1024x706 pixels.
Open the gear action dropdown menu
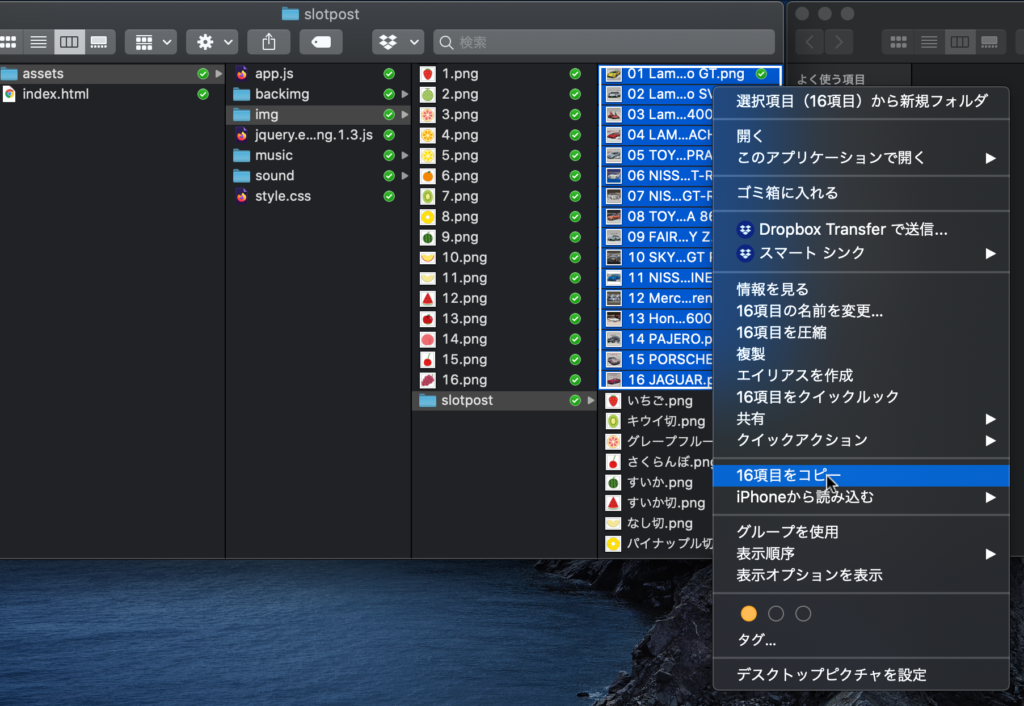click(212, 42)
